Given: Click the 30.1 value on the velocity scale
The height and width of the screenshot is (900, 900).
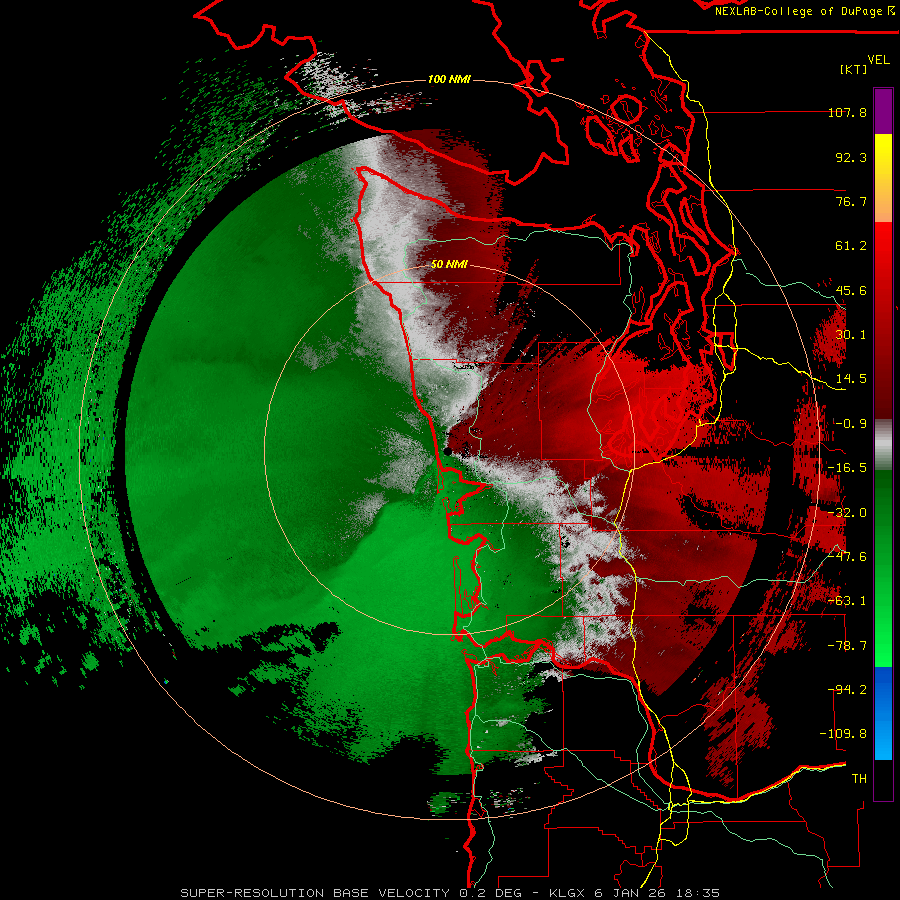Looking at the screenshot, I should [851, 335].
